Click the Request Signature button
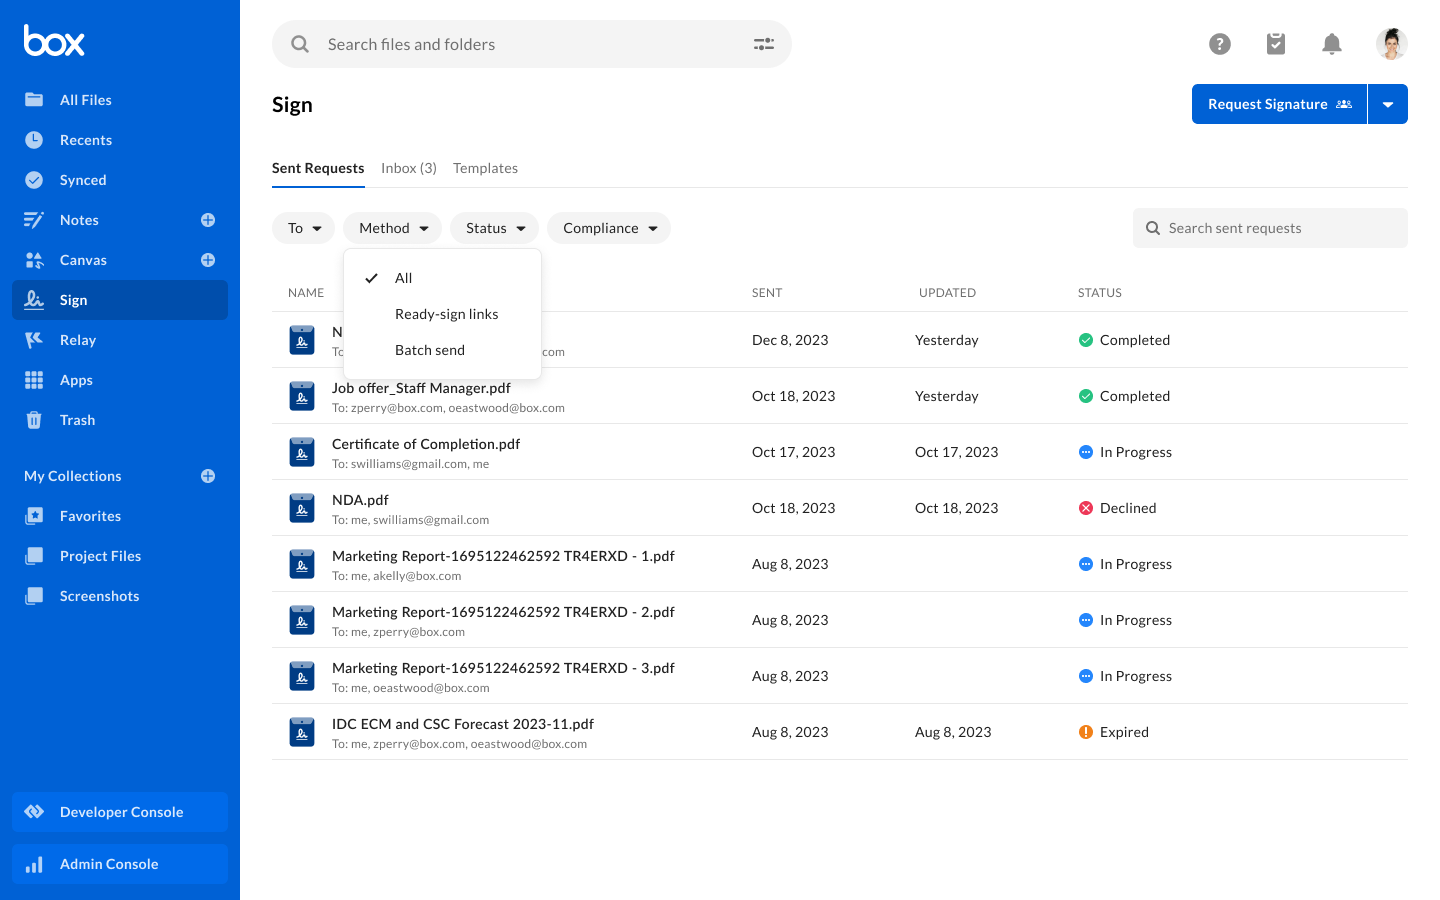 coord(1278,104)
